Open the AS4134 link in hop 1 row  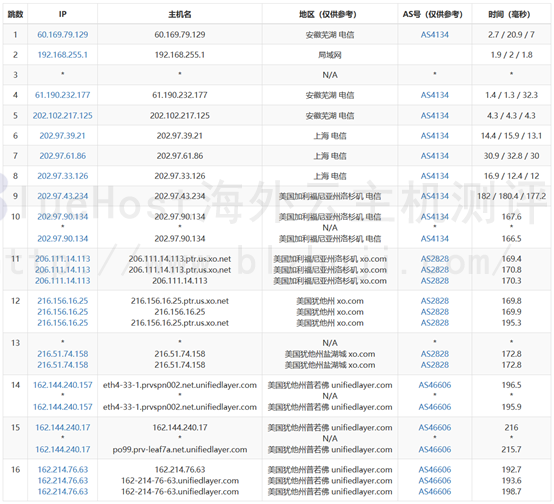pyautogui.click(x=435, y=35)
